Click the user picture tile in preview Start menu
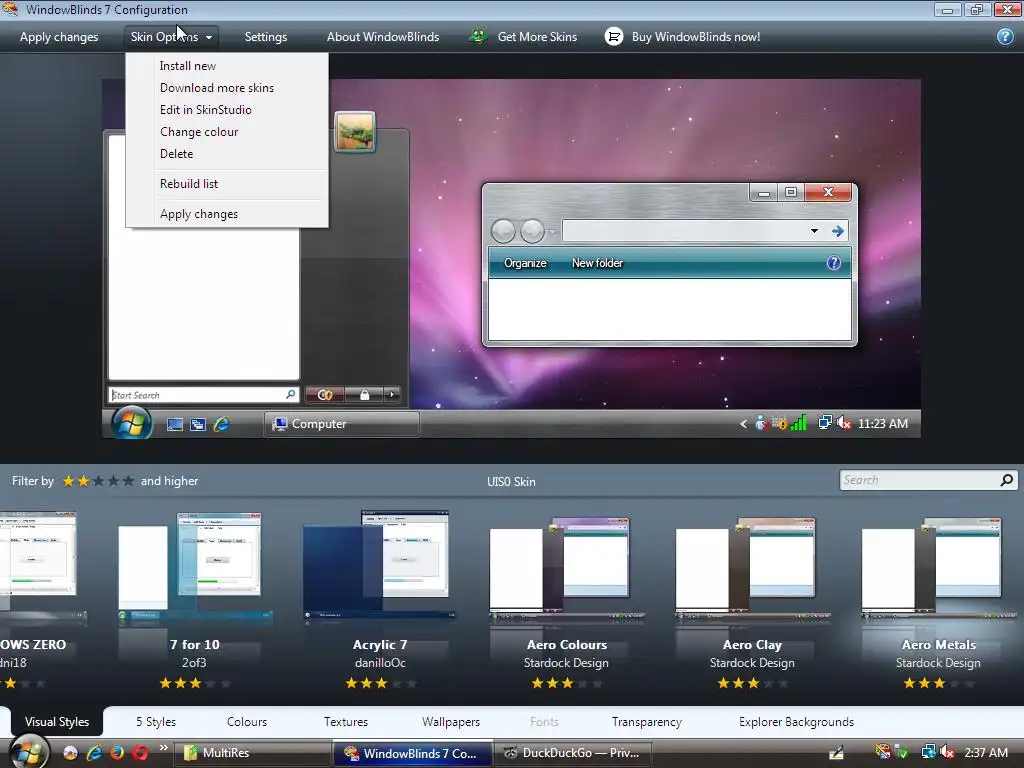 [x=355, y=132]
